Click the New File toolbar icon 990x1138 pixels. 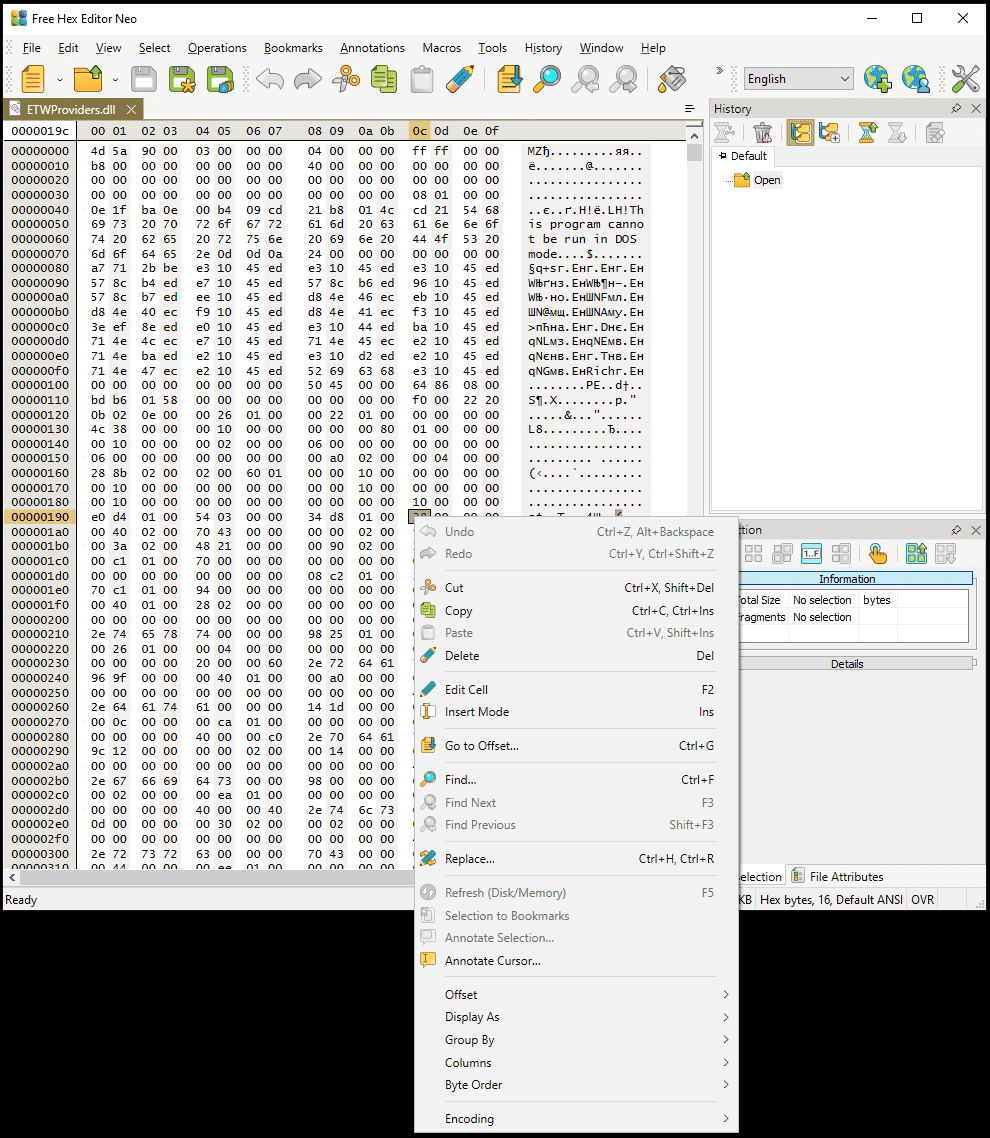[33, 79]
